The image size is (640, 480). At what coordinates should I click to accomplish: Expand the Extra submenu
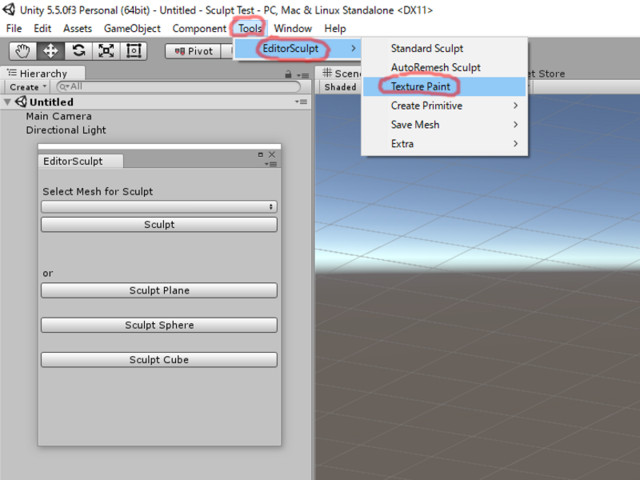click(x=444, y=144)
